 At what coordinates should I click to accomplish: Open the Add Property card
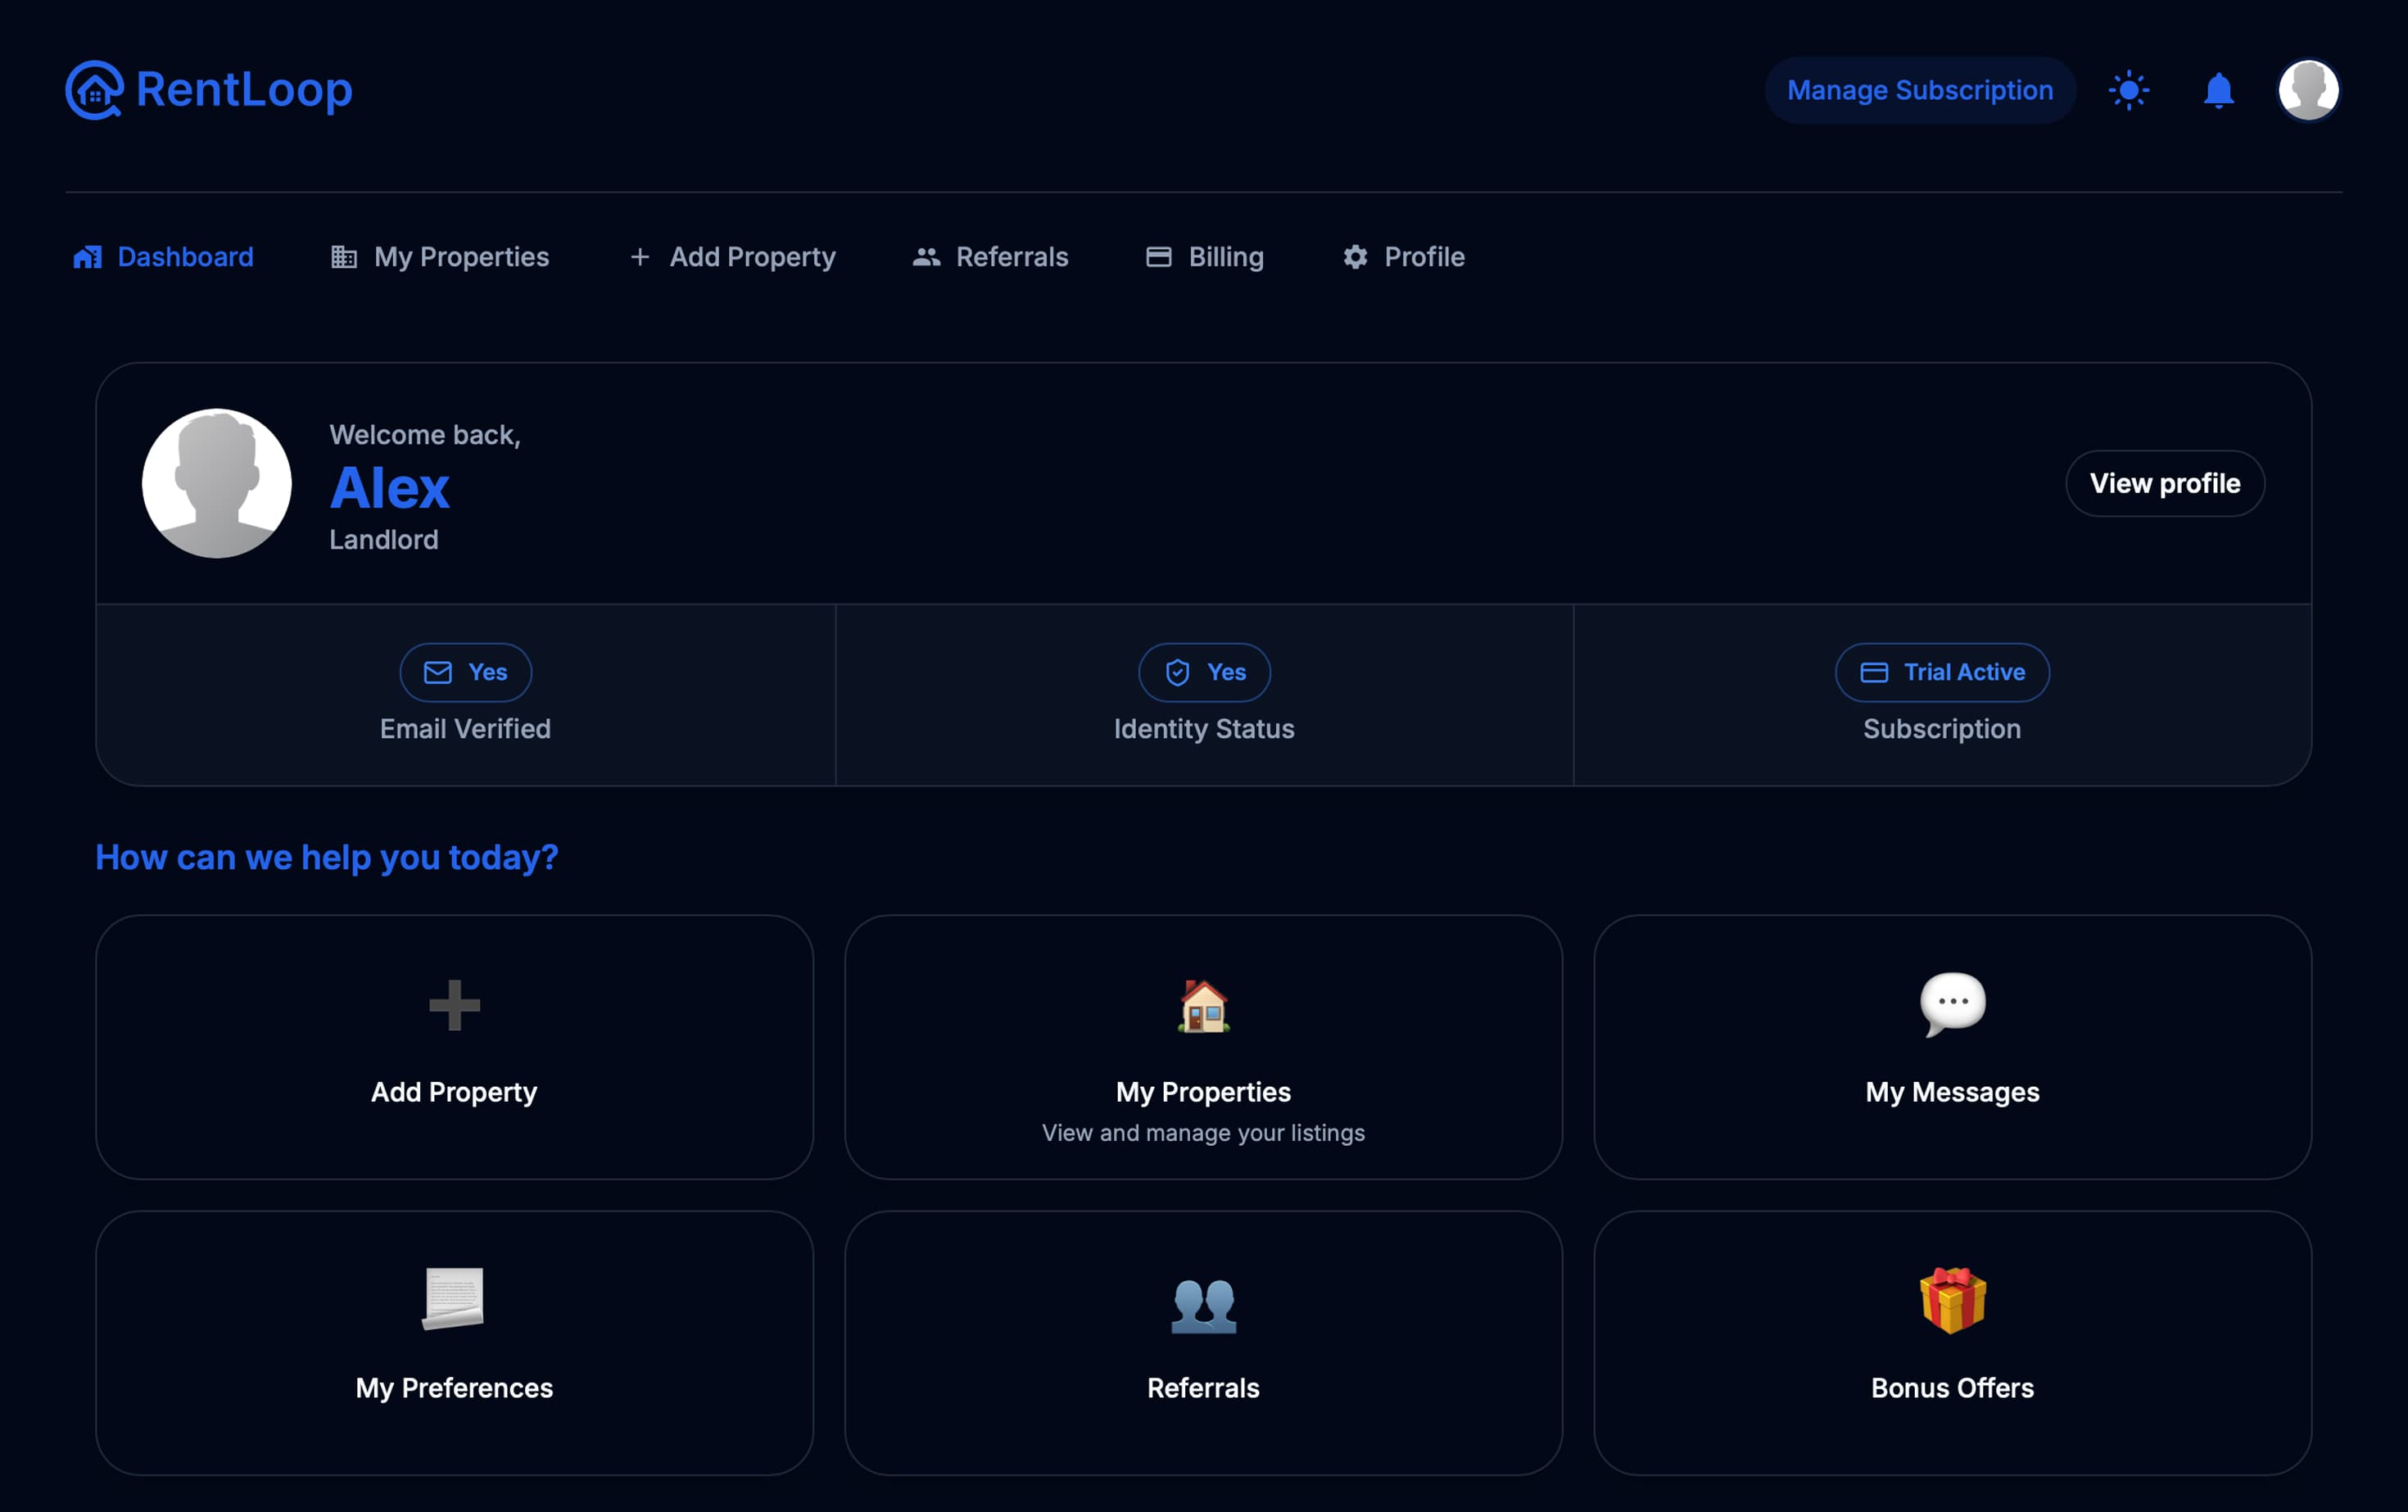click(454, 1047)
